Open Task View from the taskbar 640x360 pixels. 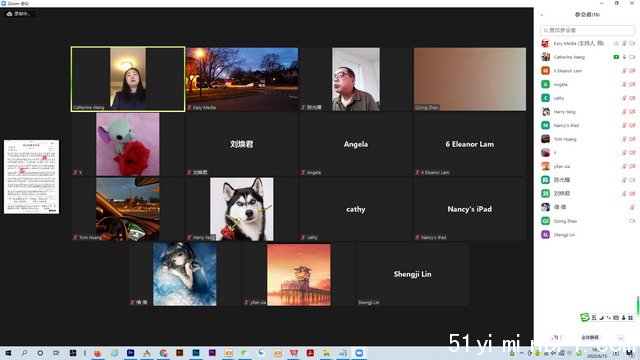56,353
